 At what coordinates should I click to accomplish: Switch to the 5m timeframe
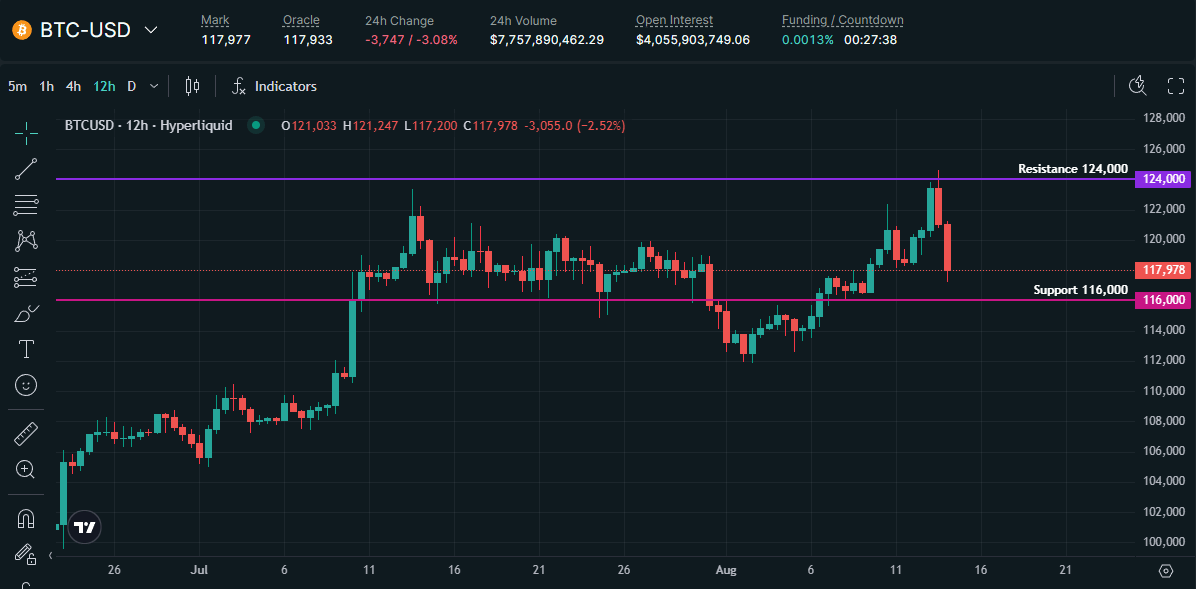coord(18,86)
